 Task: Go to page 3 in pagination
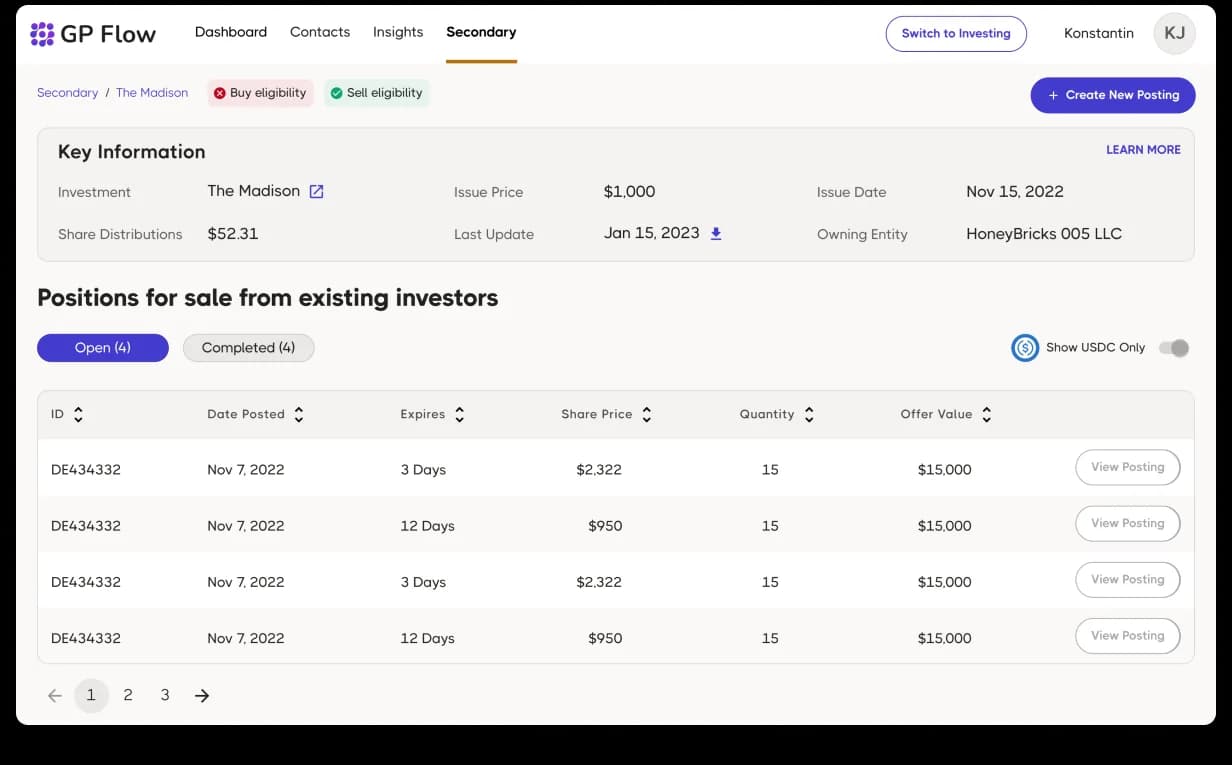(165, 695)
